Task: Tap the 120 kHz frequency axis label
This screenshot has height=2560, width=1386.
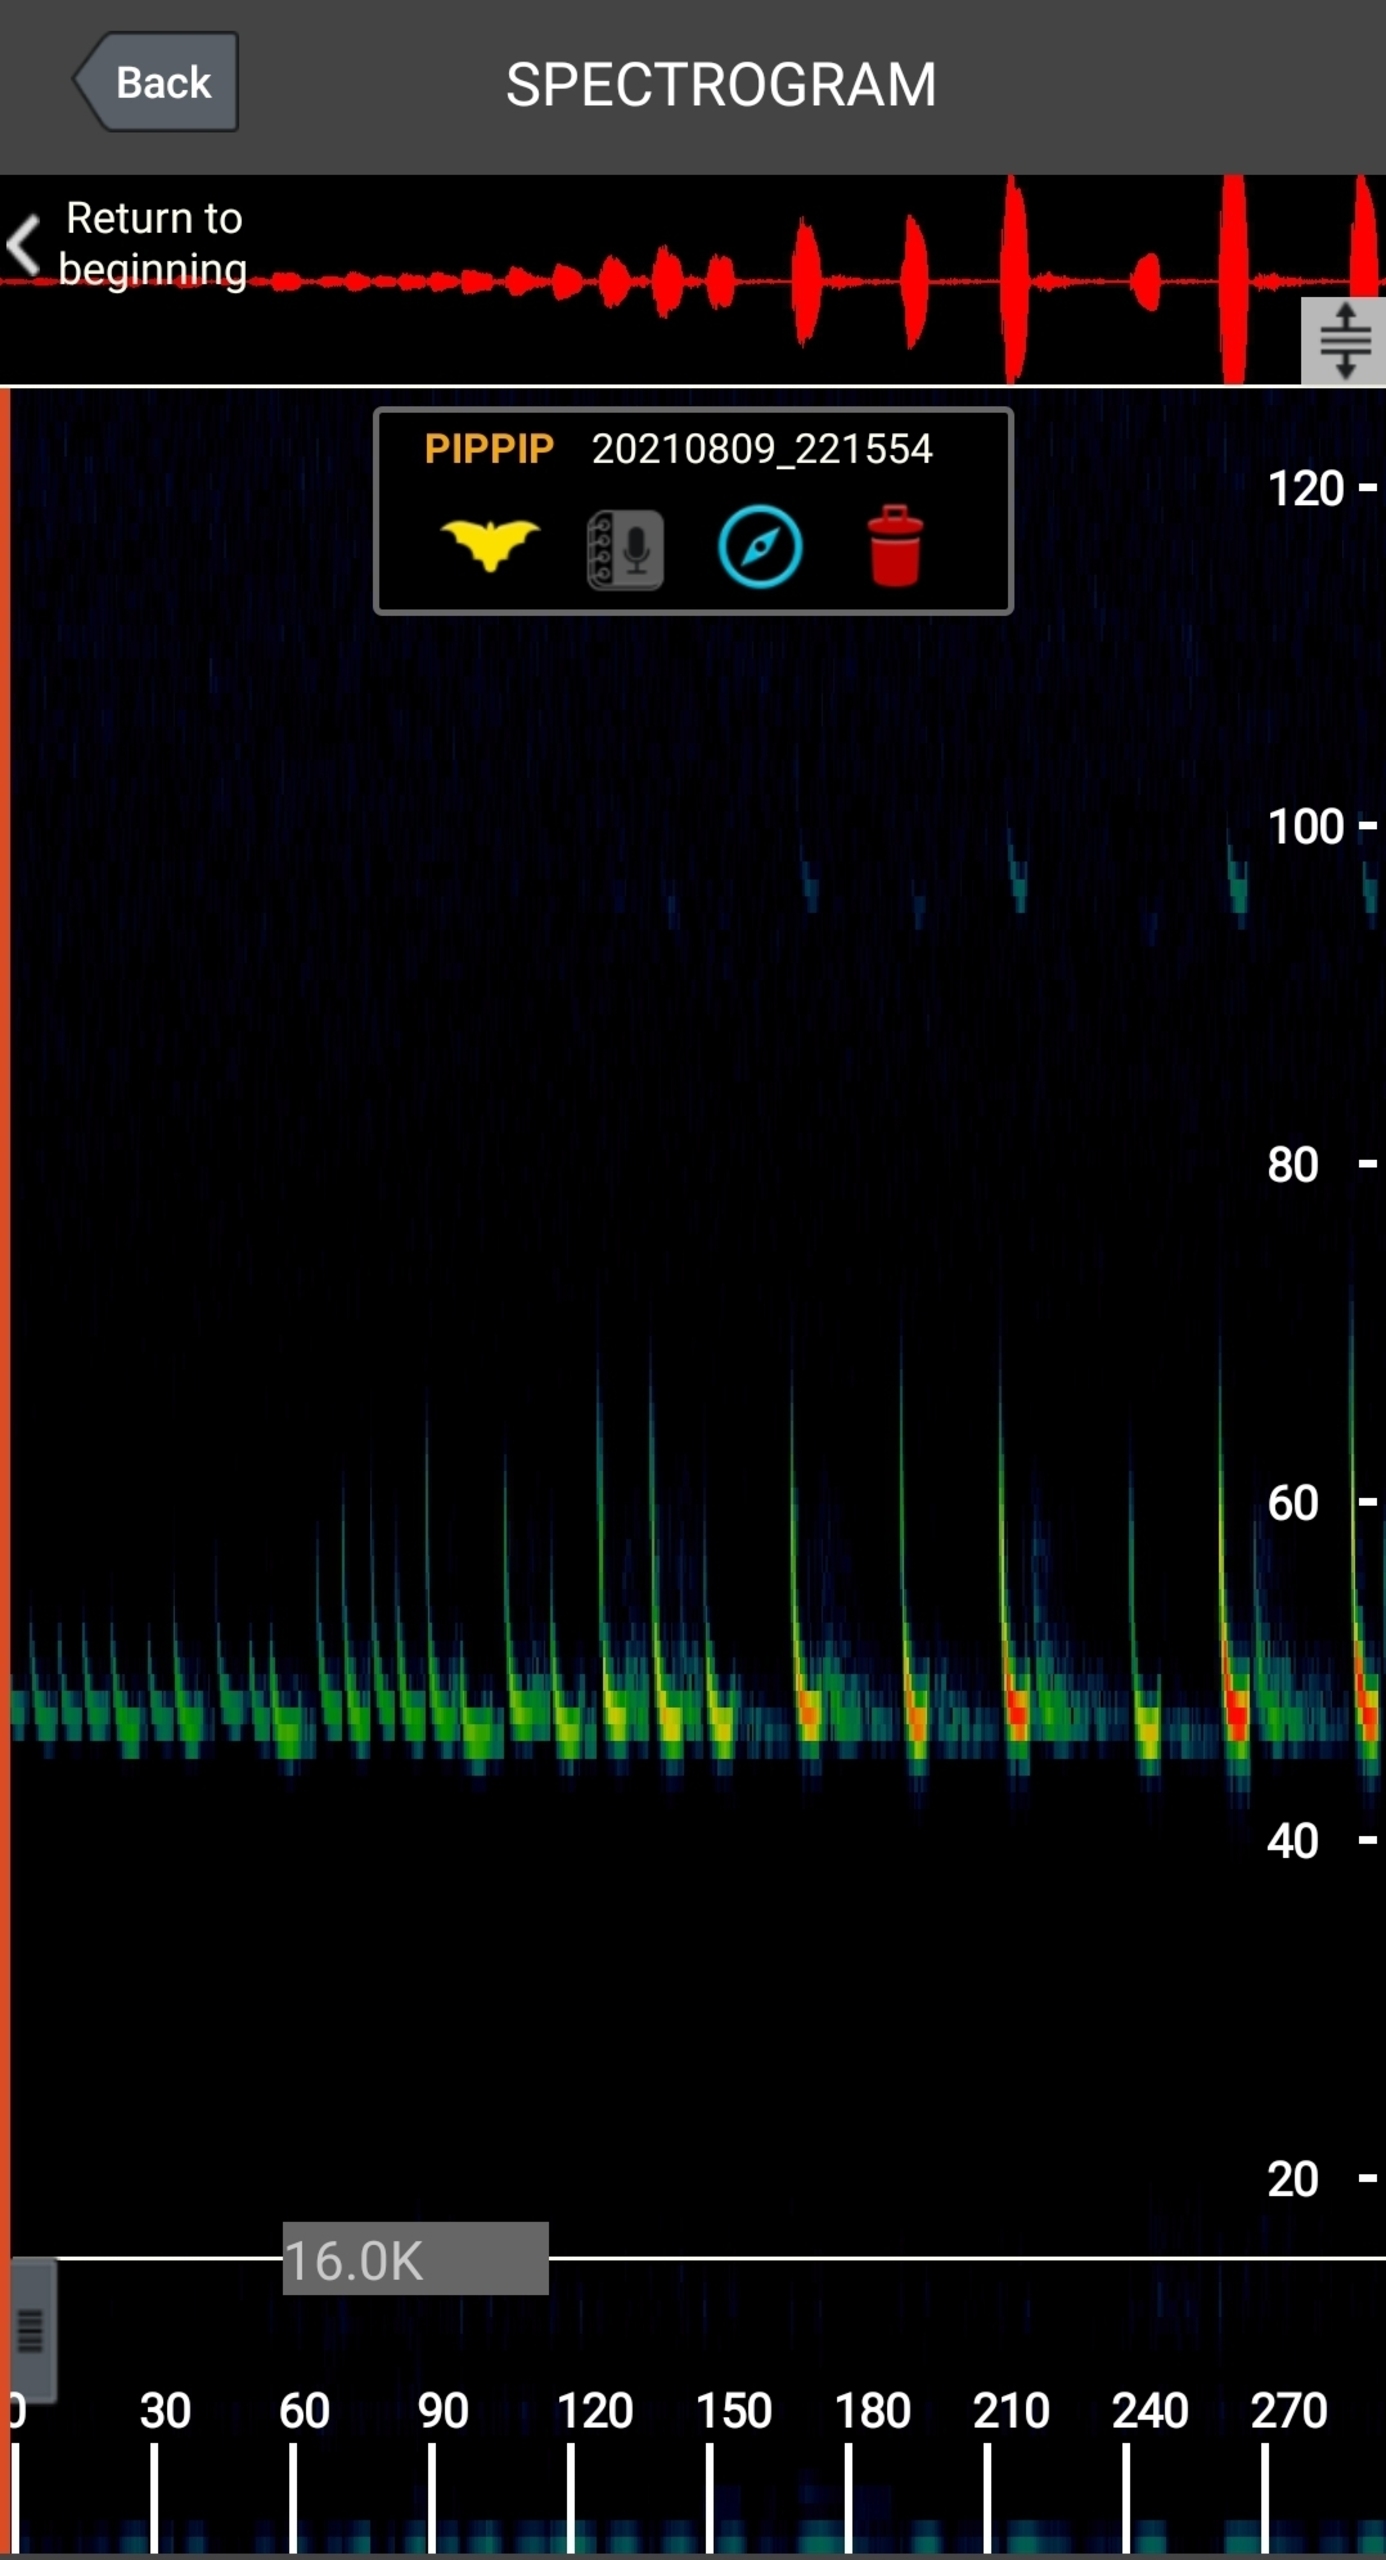Action: pos(1305,489)
